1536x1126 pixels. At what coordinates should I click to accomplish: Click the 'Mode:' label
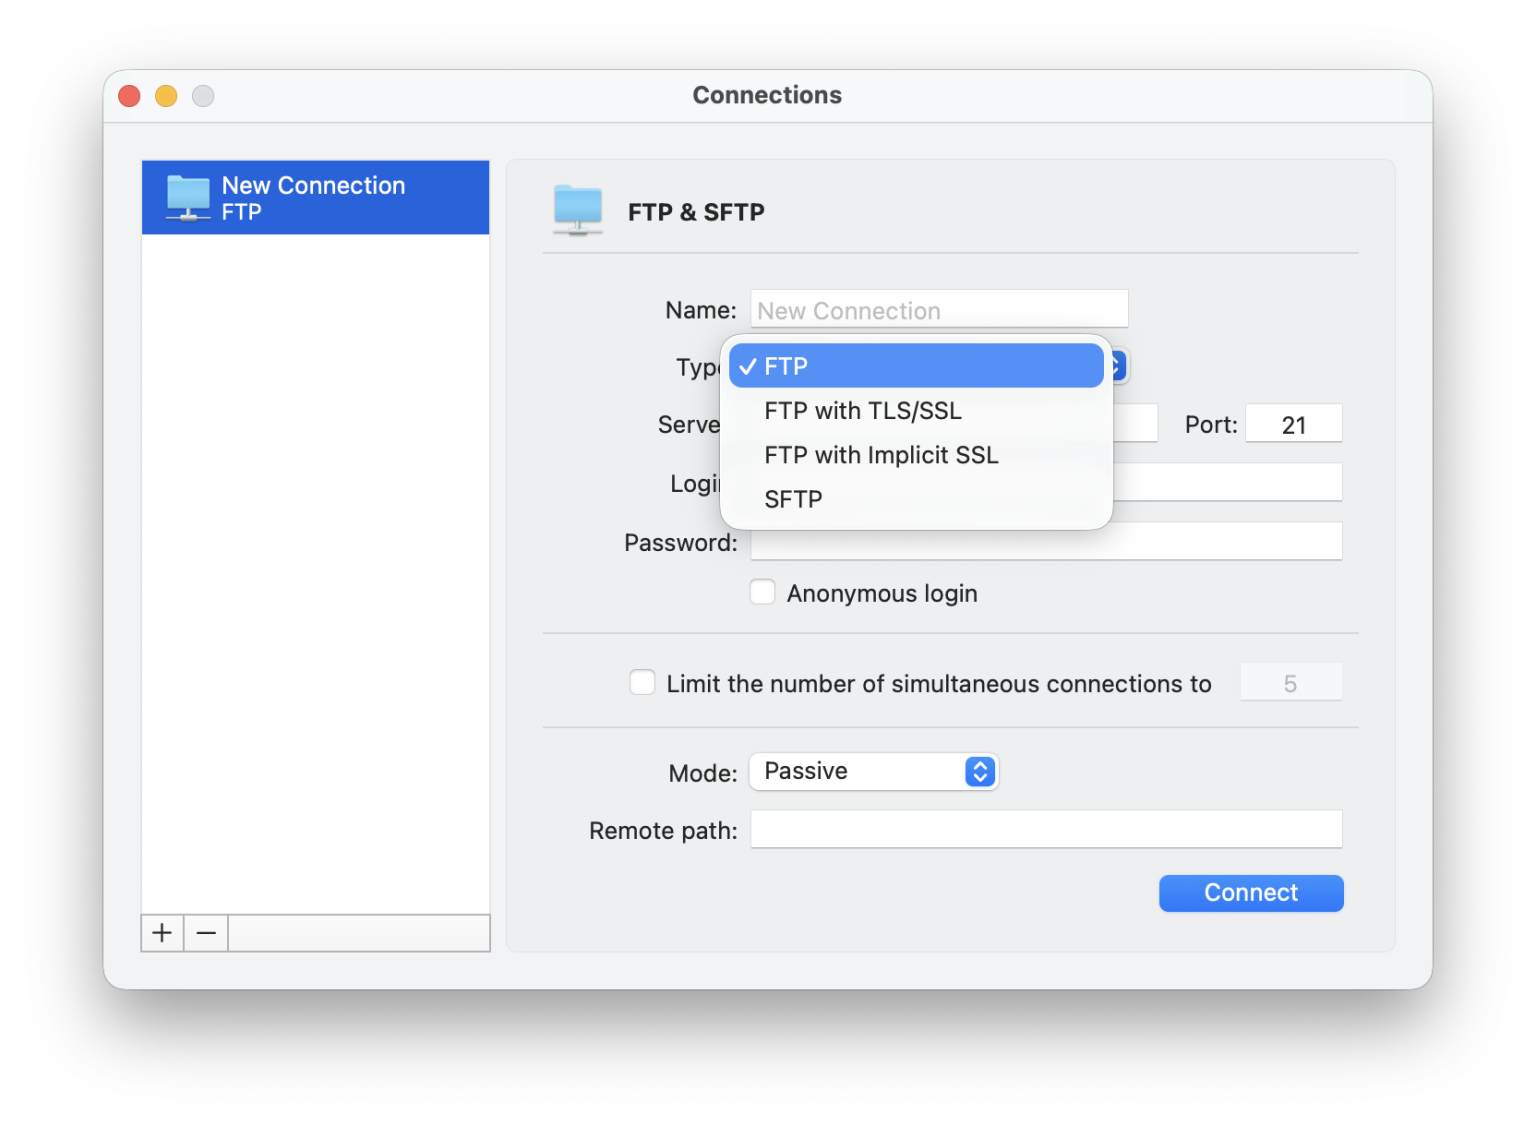pos(703,773)
